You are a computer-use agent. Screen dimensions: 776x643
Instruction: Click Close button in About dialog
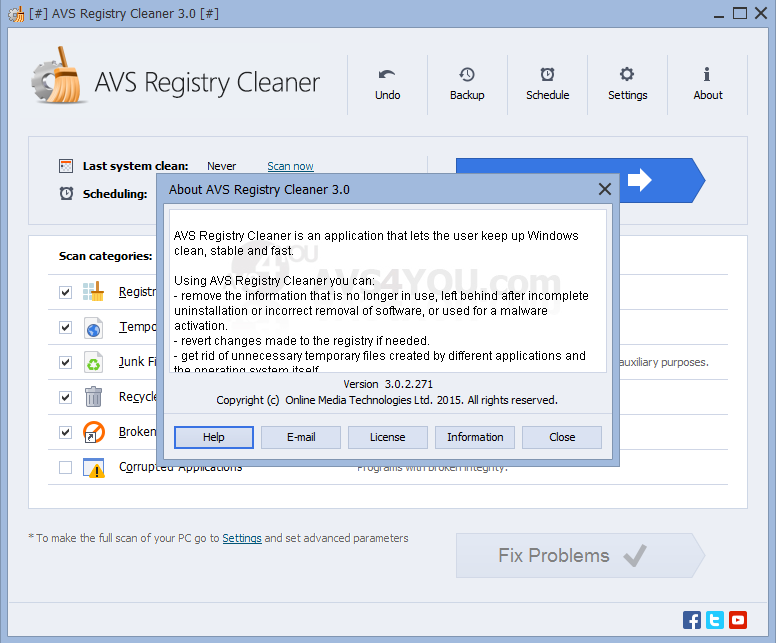[562, 437]
